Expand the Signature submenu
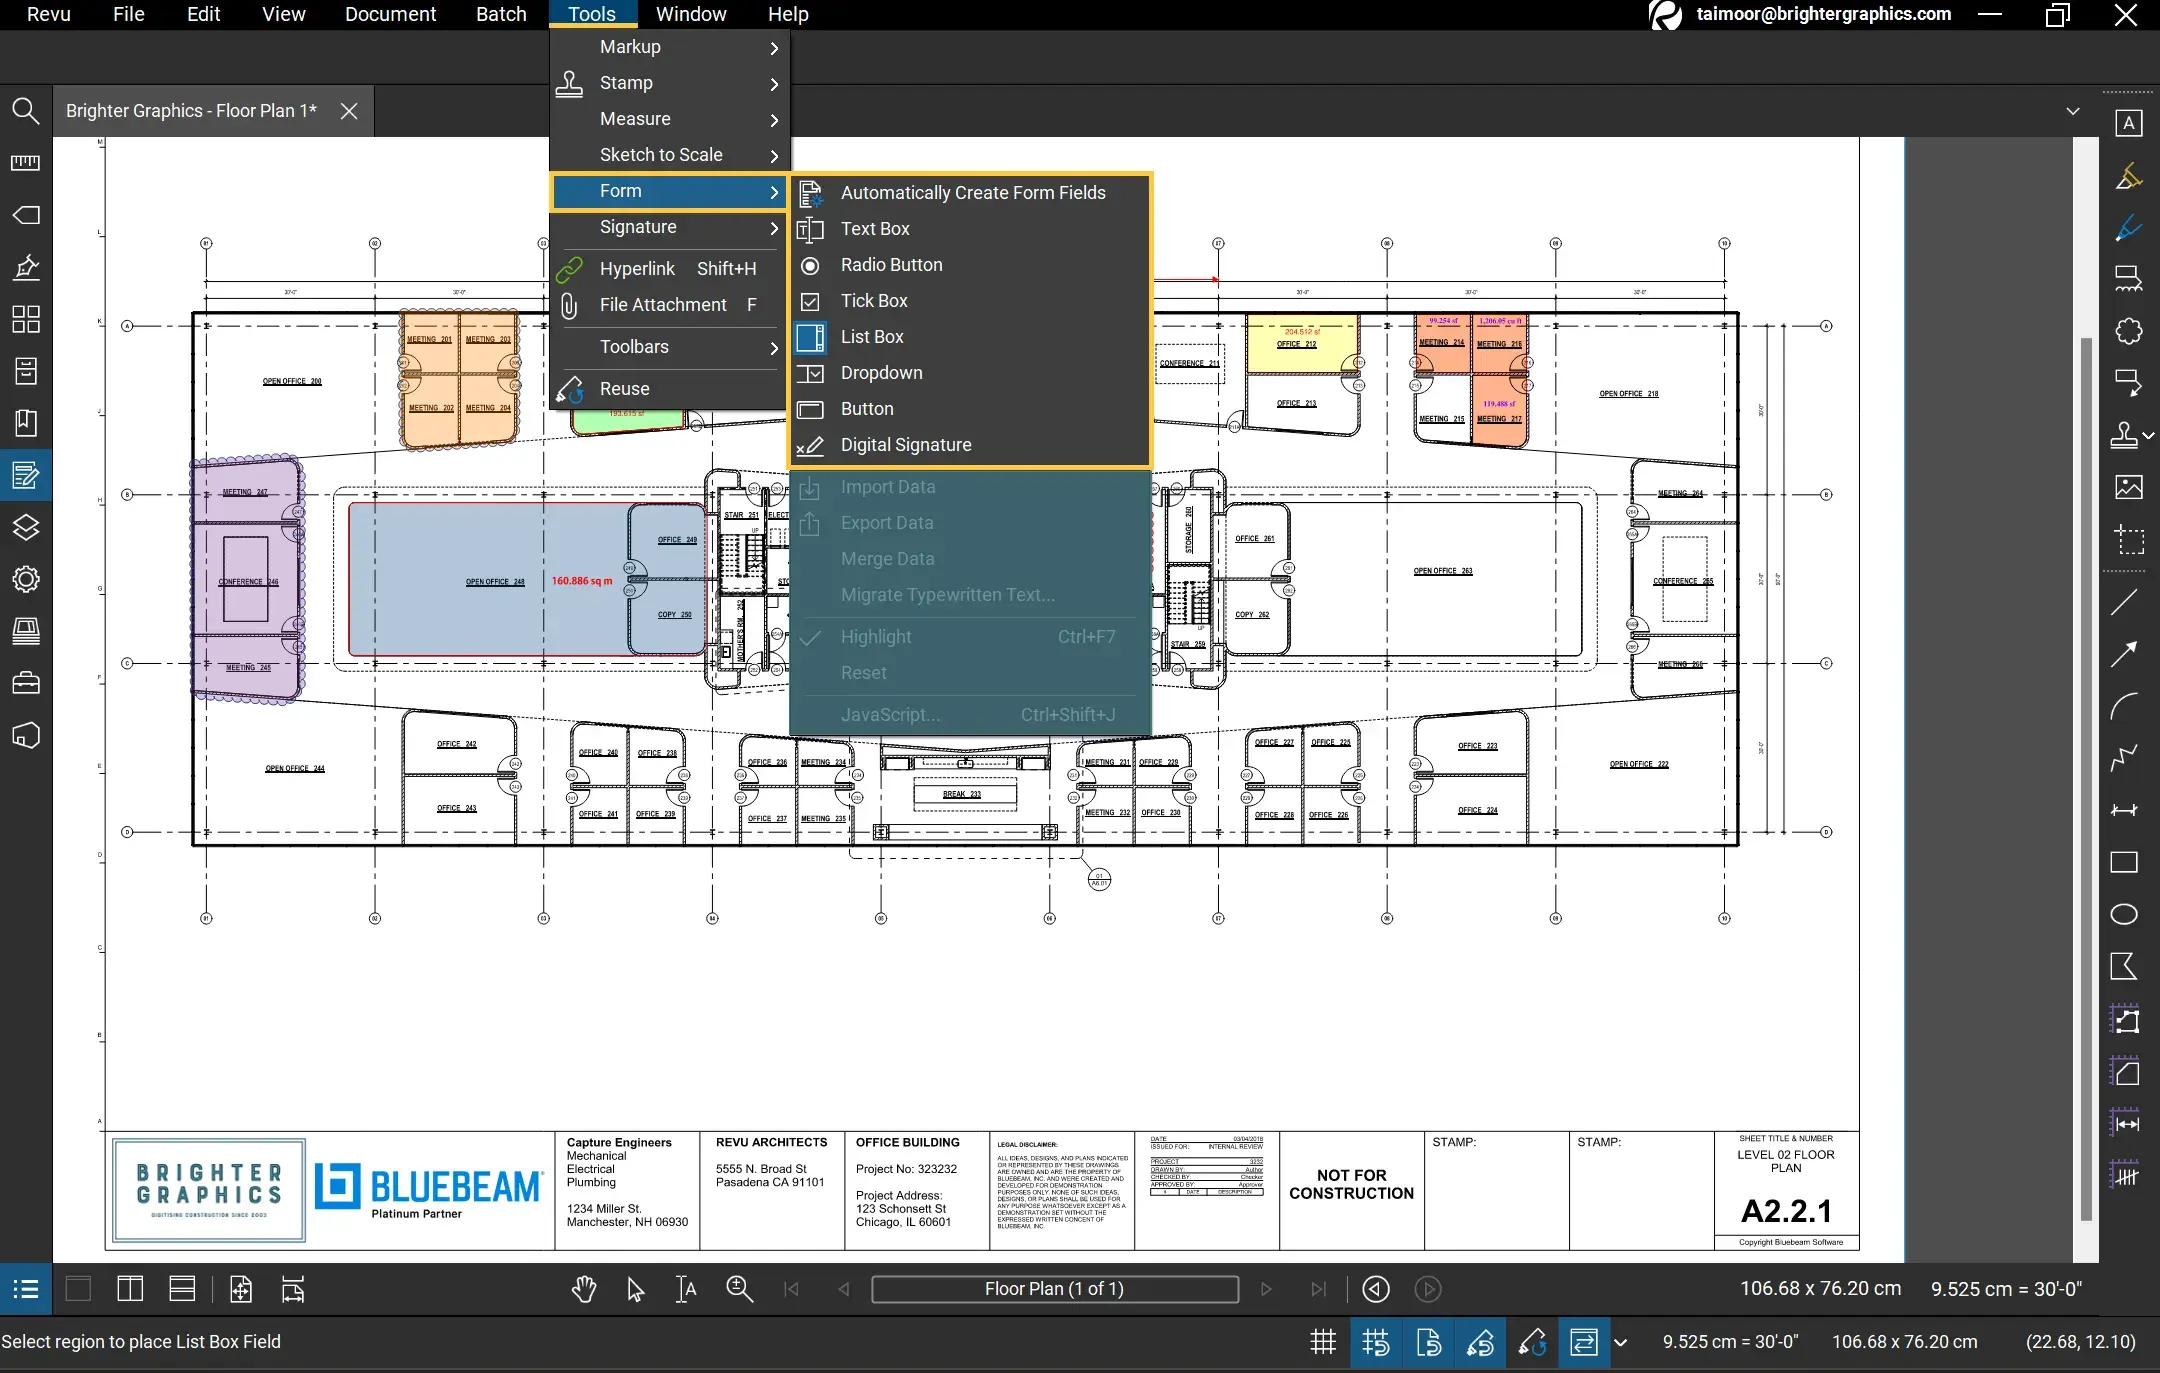 point(670,227)
